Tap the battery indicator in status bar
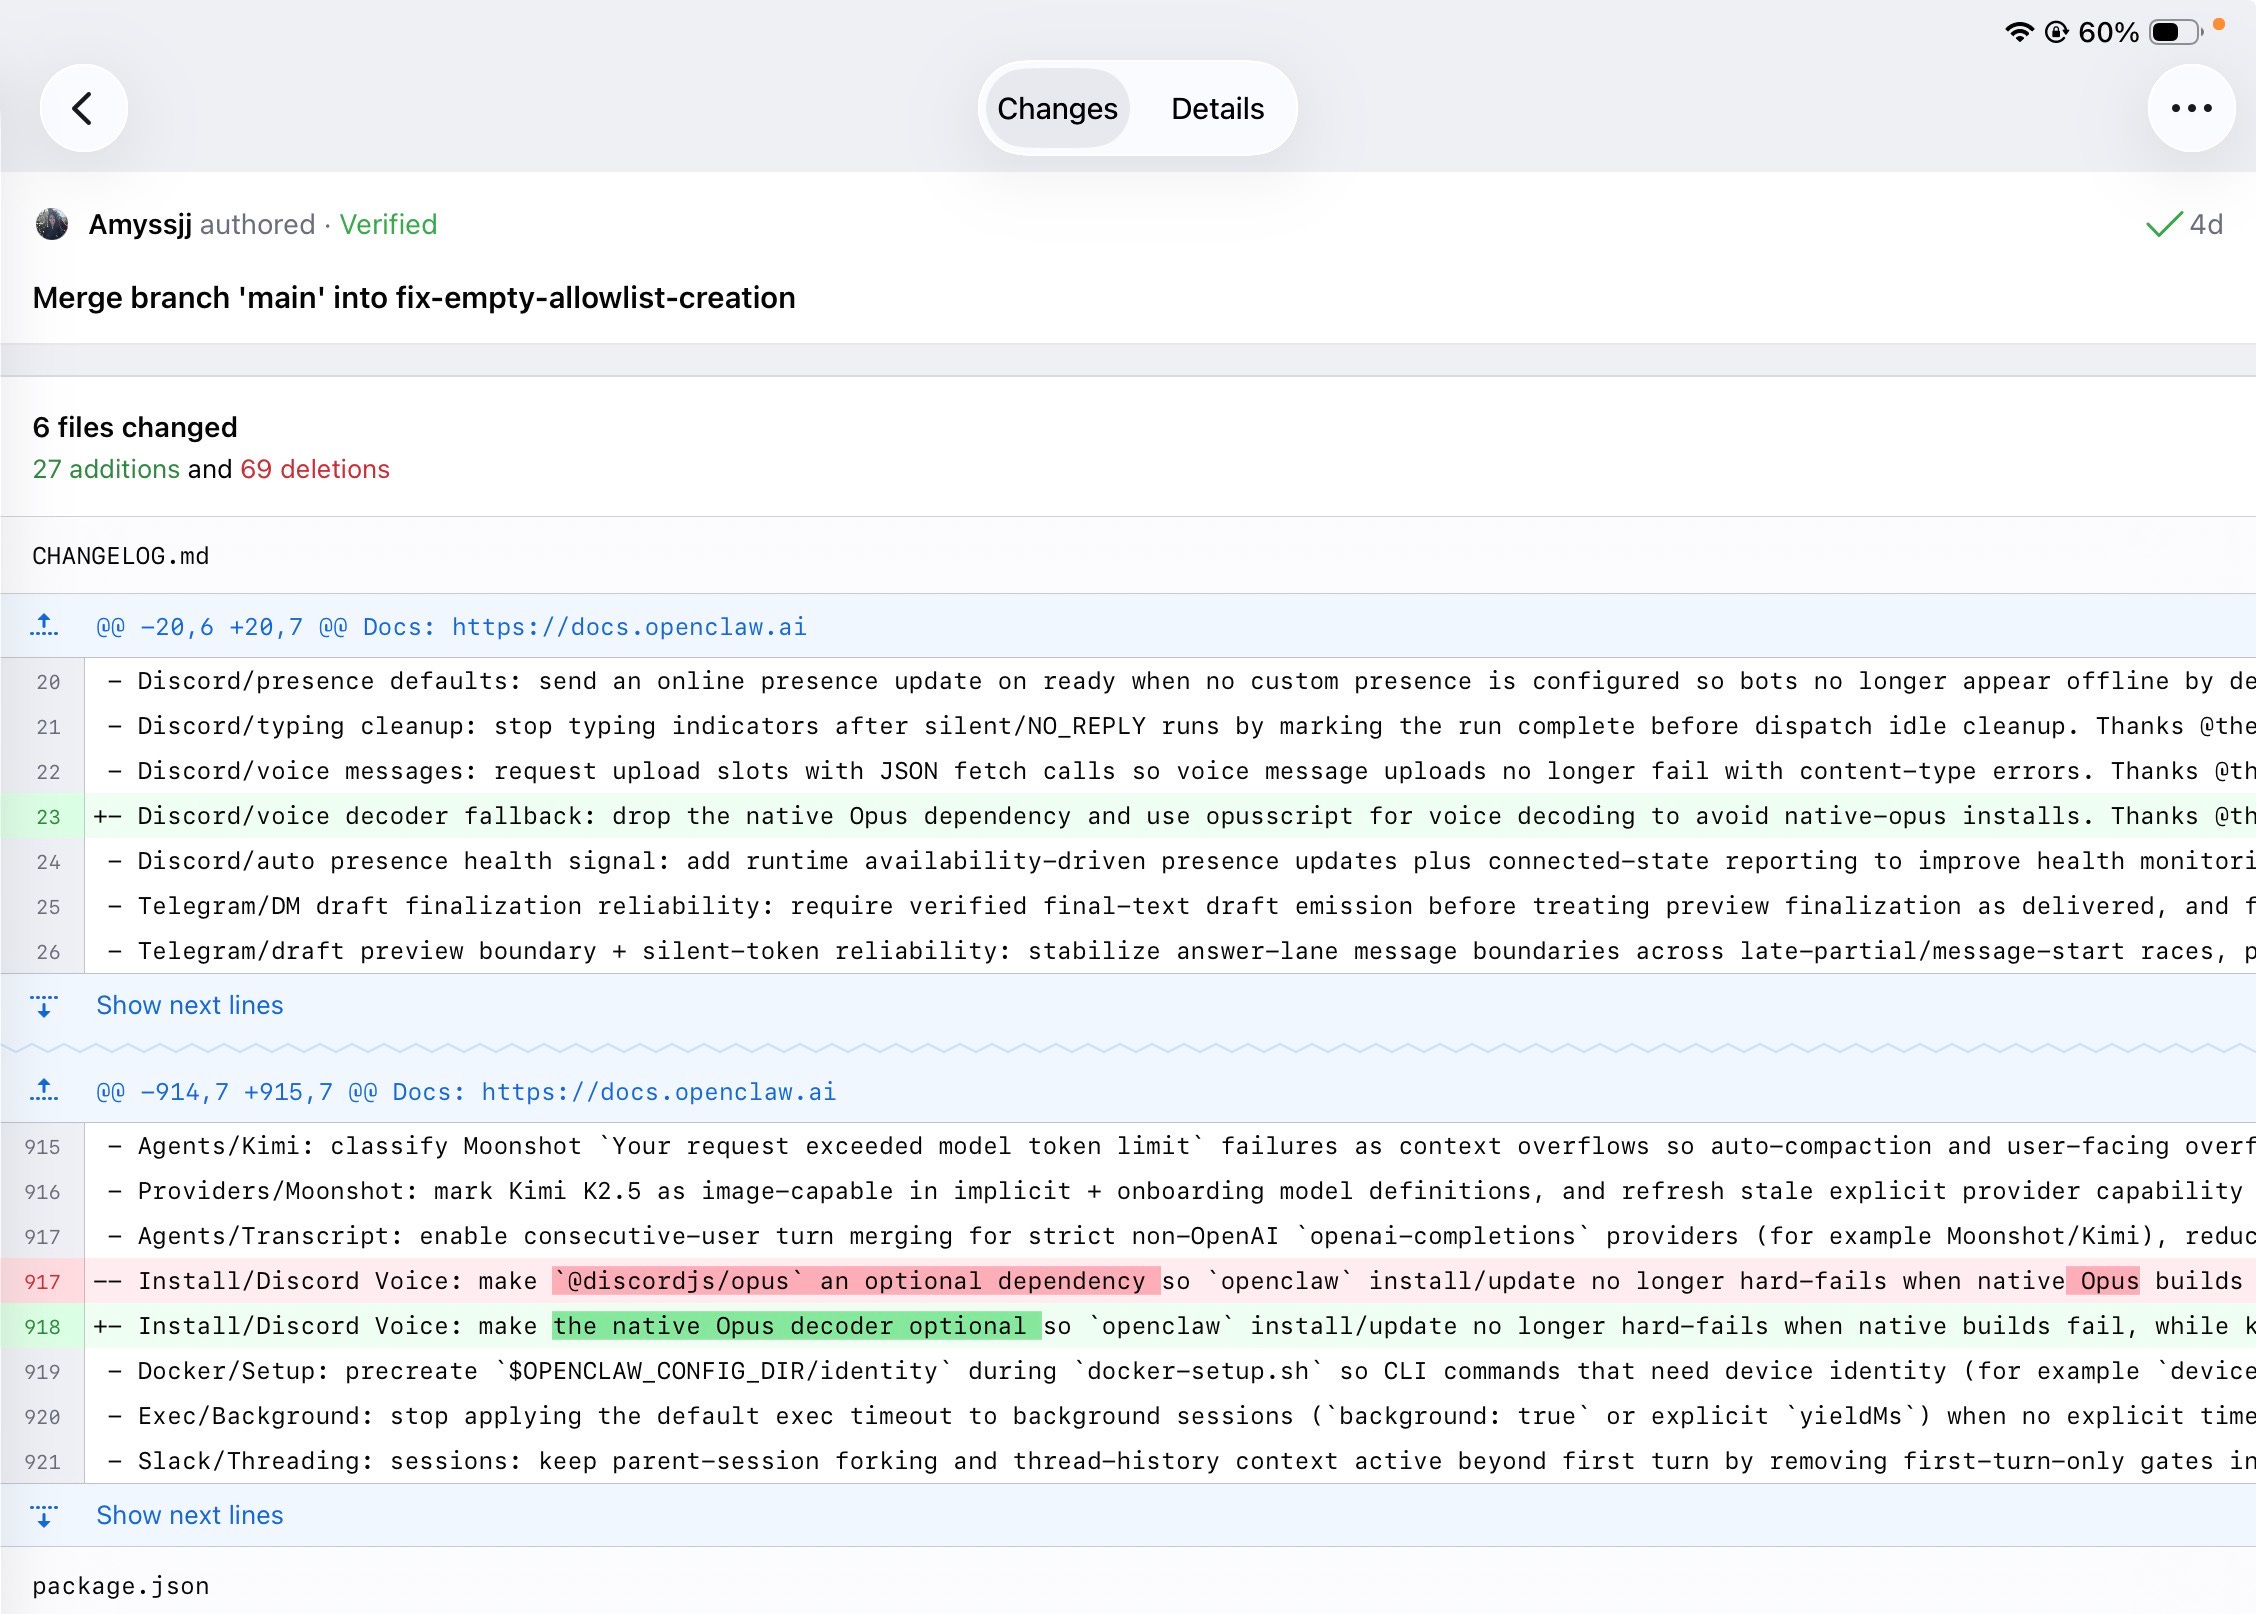The image size is (2256, 1614). (x=2176, y=32)
